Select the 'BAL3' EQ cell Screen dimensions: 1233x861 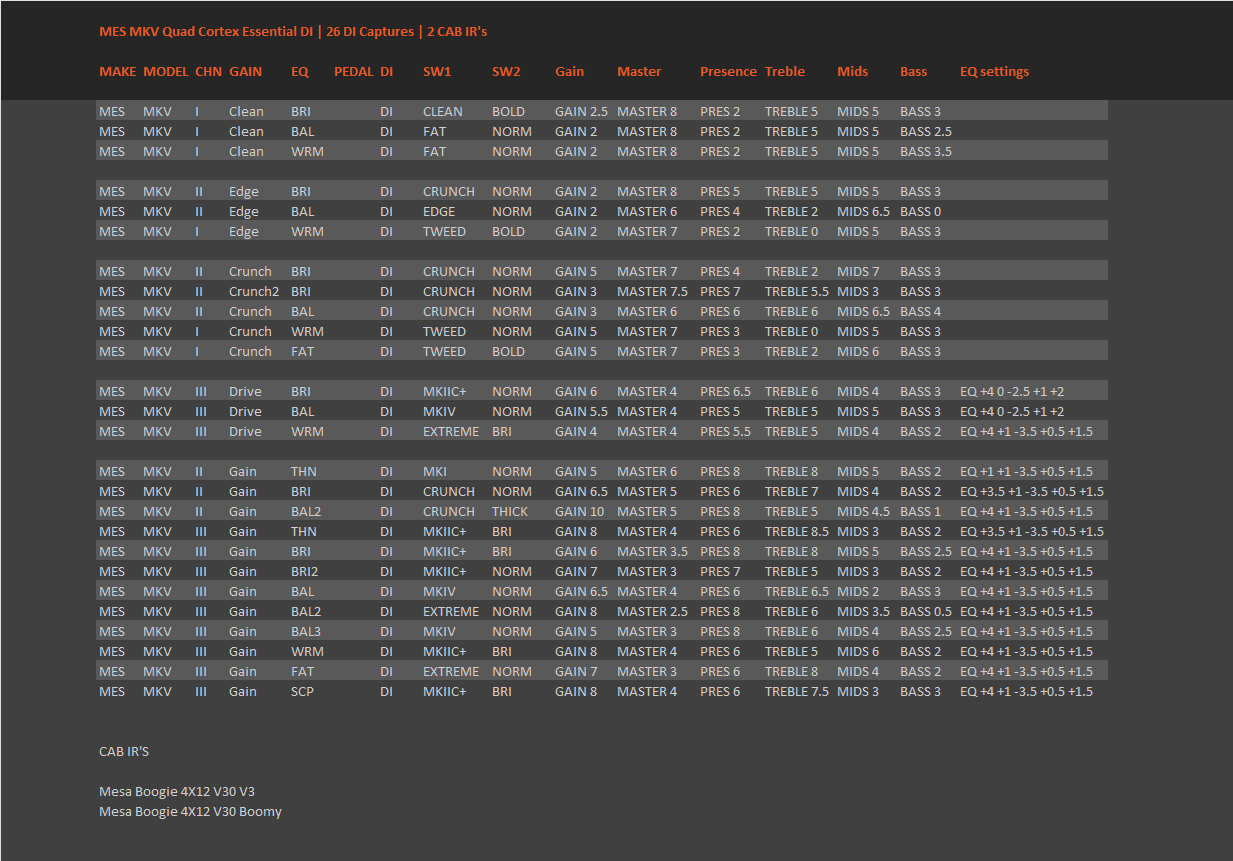click(x=306, y=632)
